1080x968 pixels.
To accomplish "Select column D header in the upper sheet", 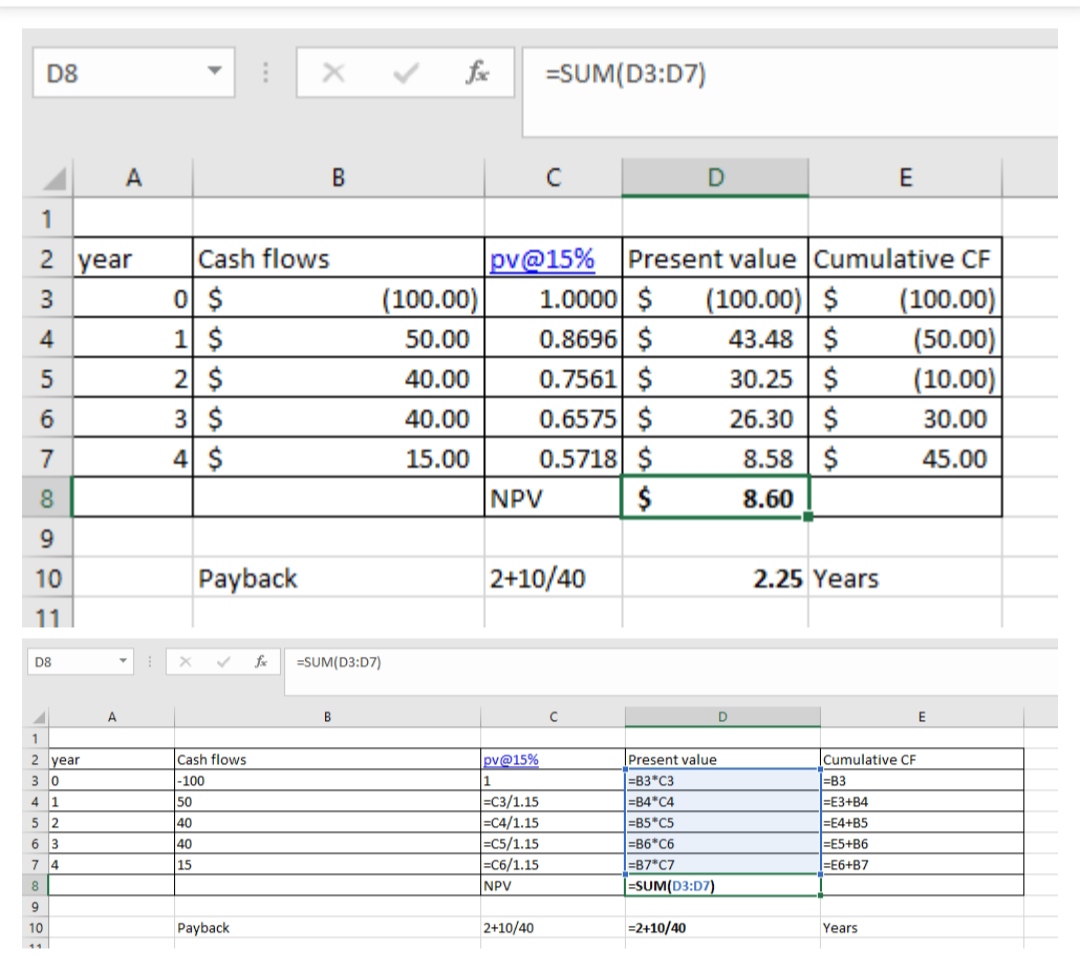I will (714, 177).
